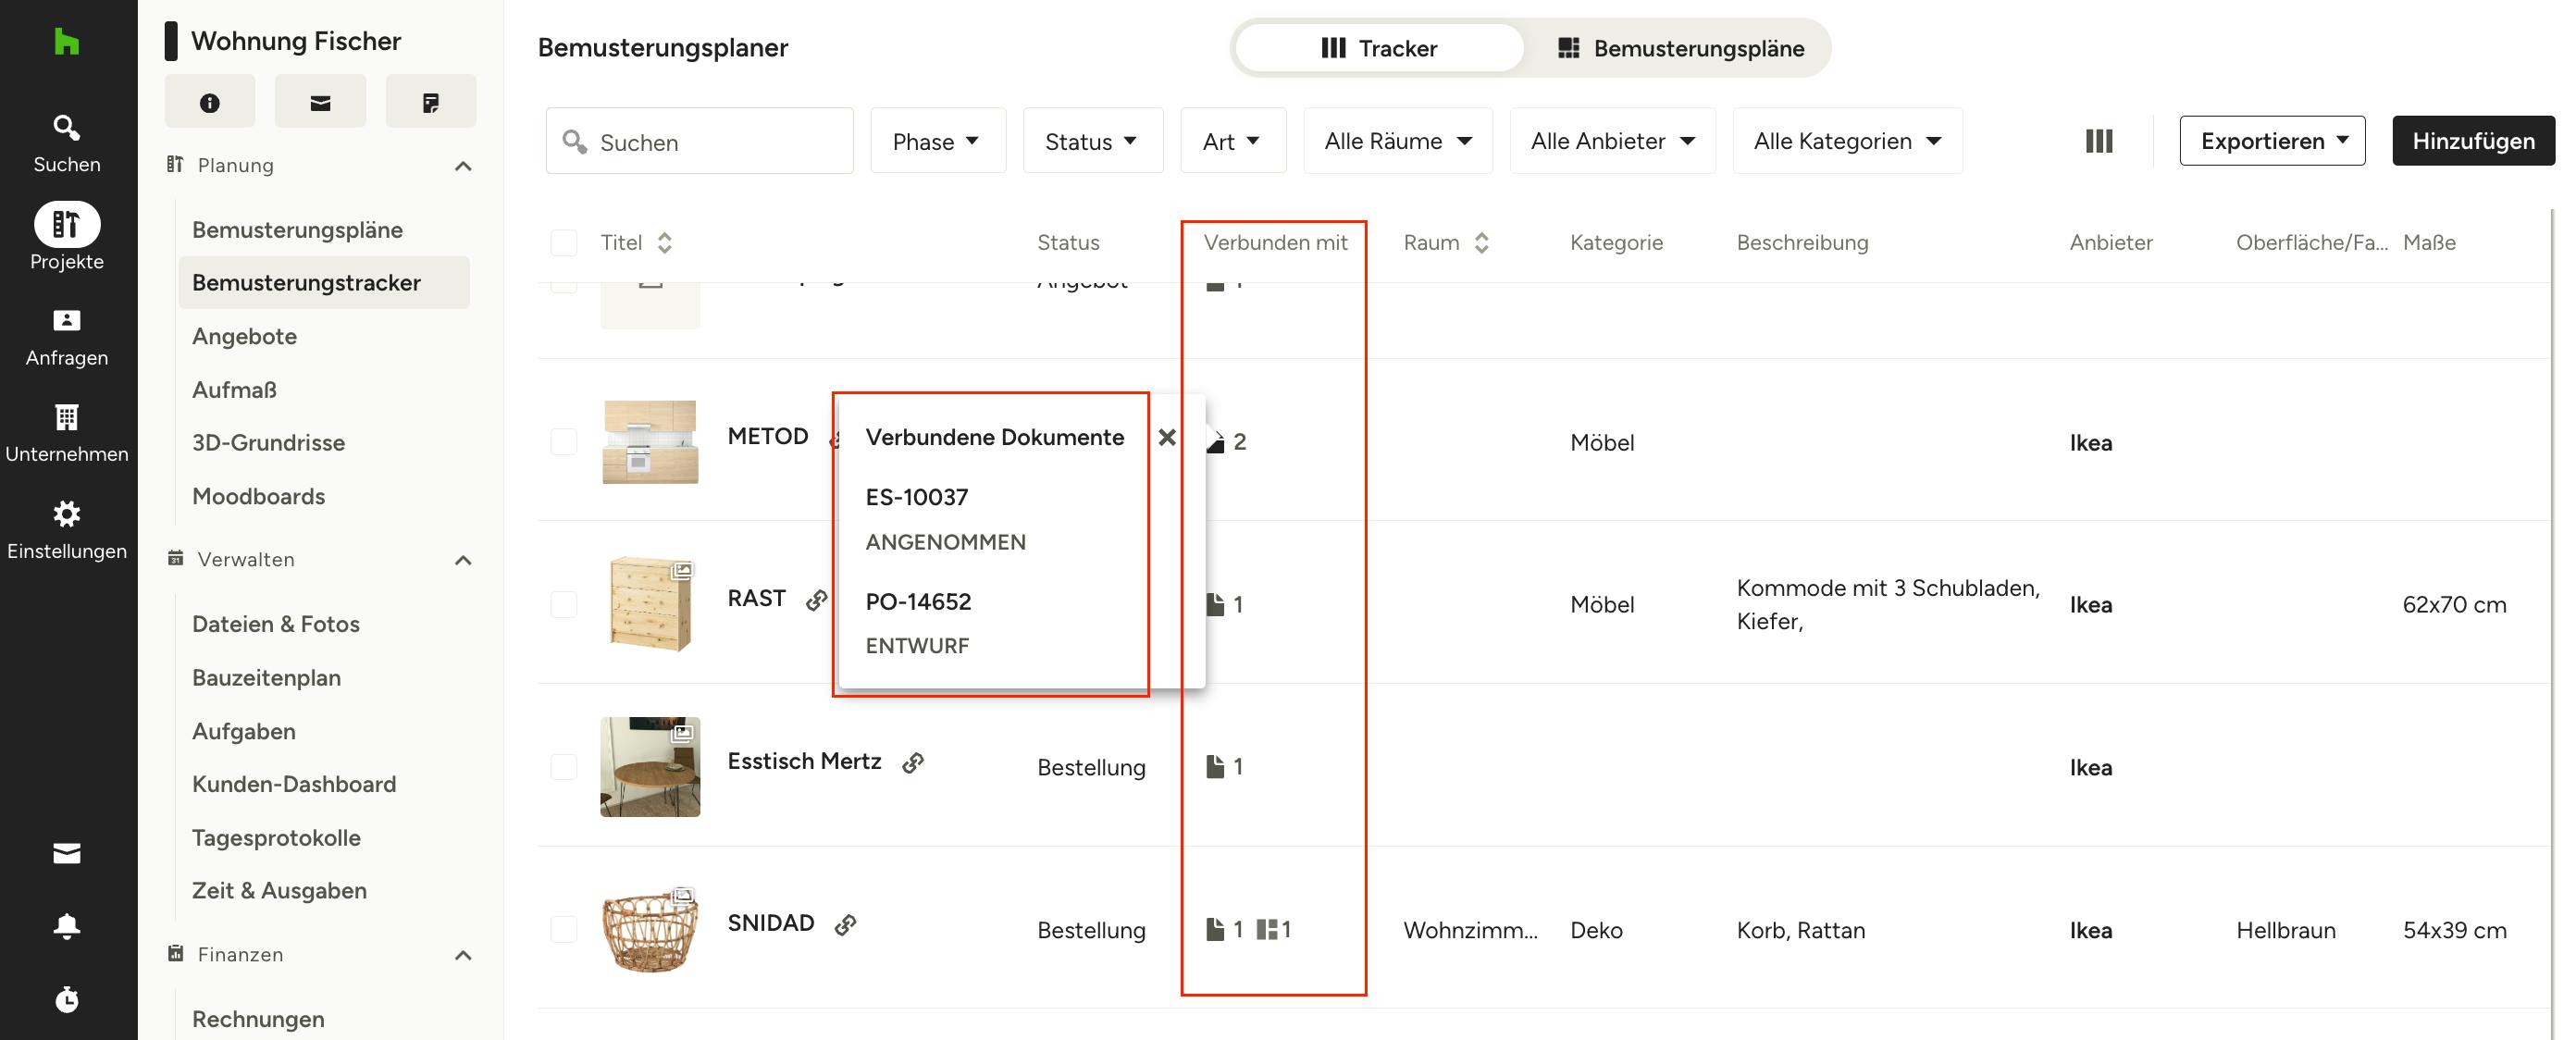The image size is (2576, 1040).
Task: Select the SNIDAD row checkbox
Action: pyautogui.click(x=564, y=929)
